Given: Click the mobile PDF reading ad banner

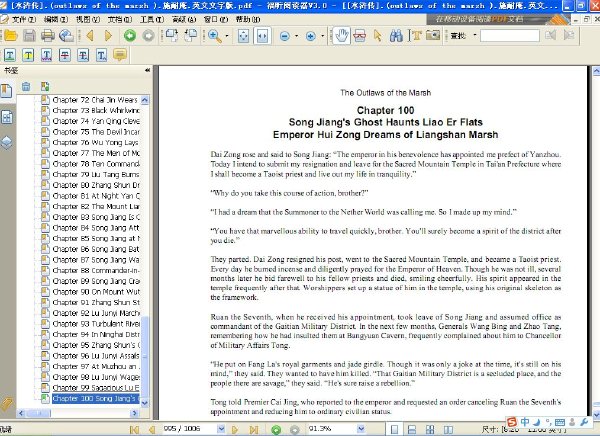Looking at the screenshot, I should pyautogui.click(x=497, y=19).
